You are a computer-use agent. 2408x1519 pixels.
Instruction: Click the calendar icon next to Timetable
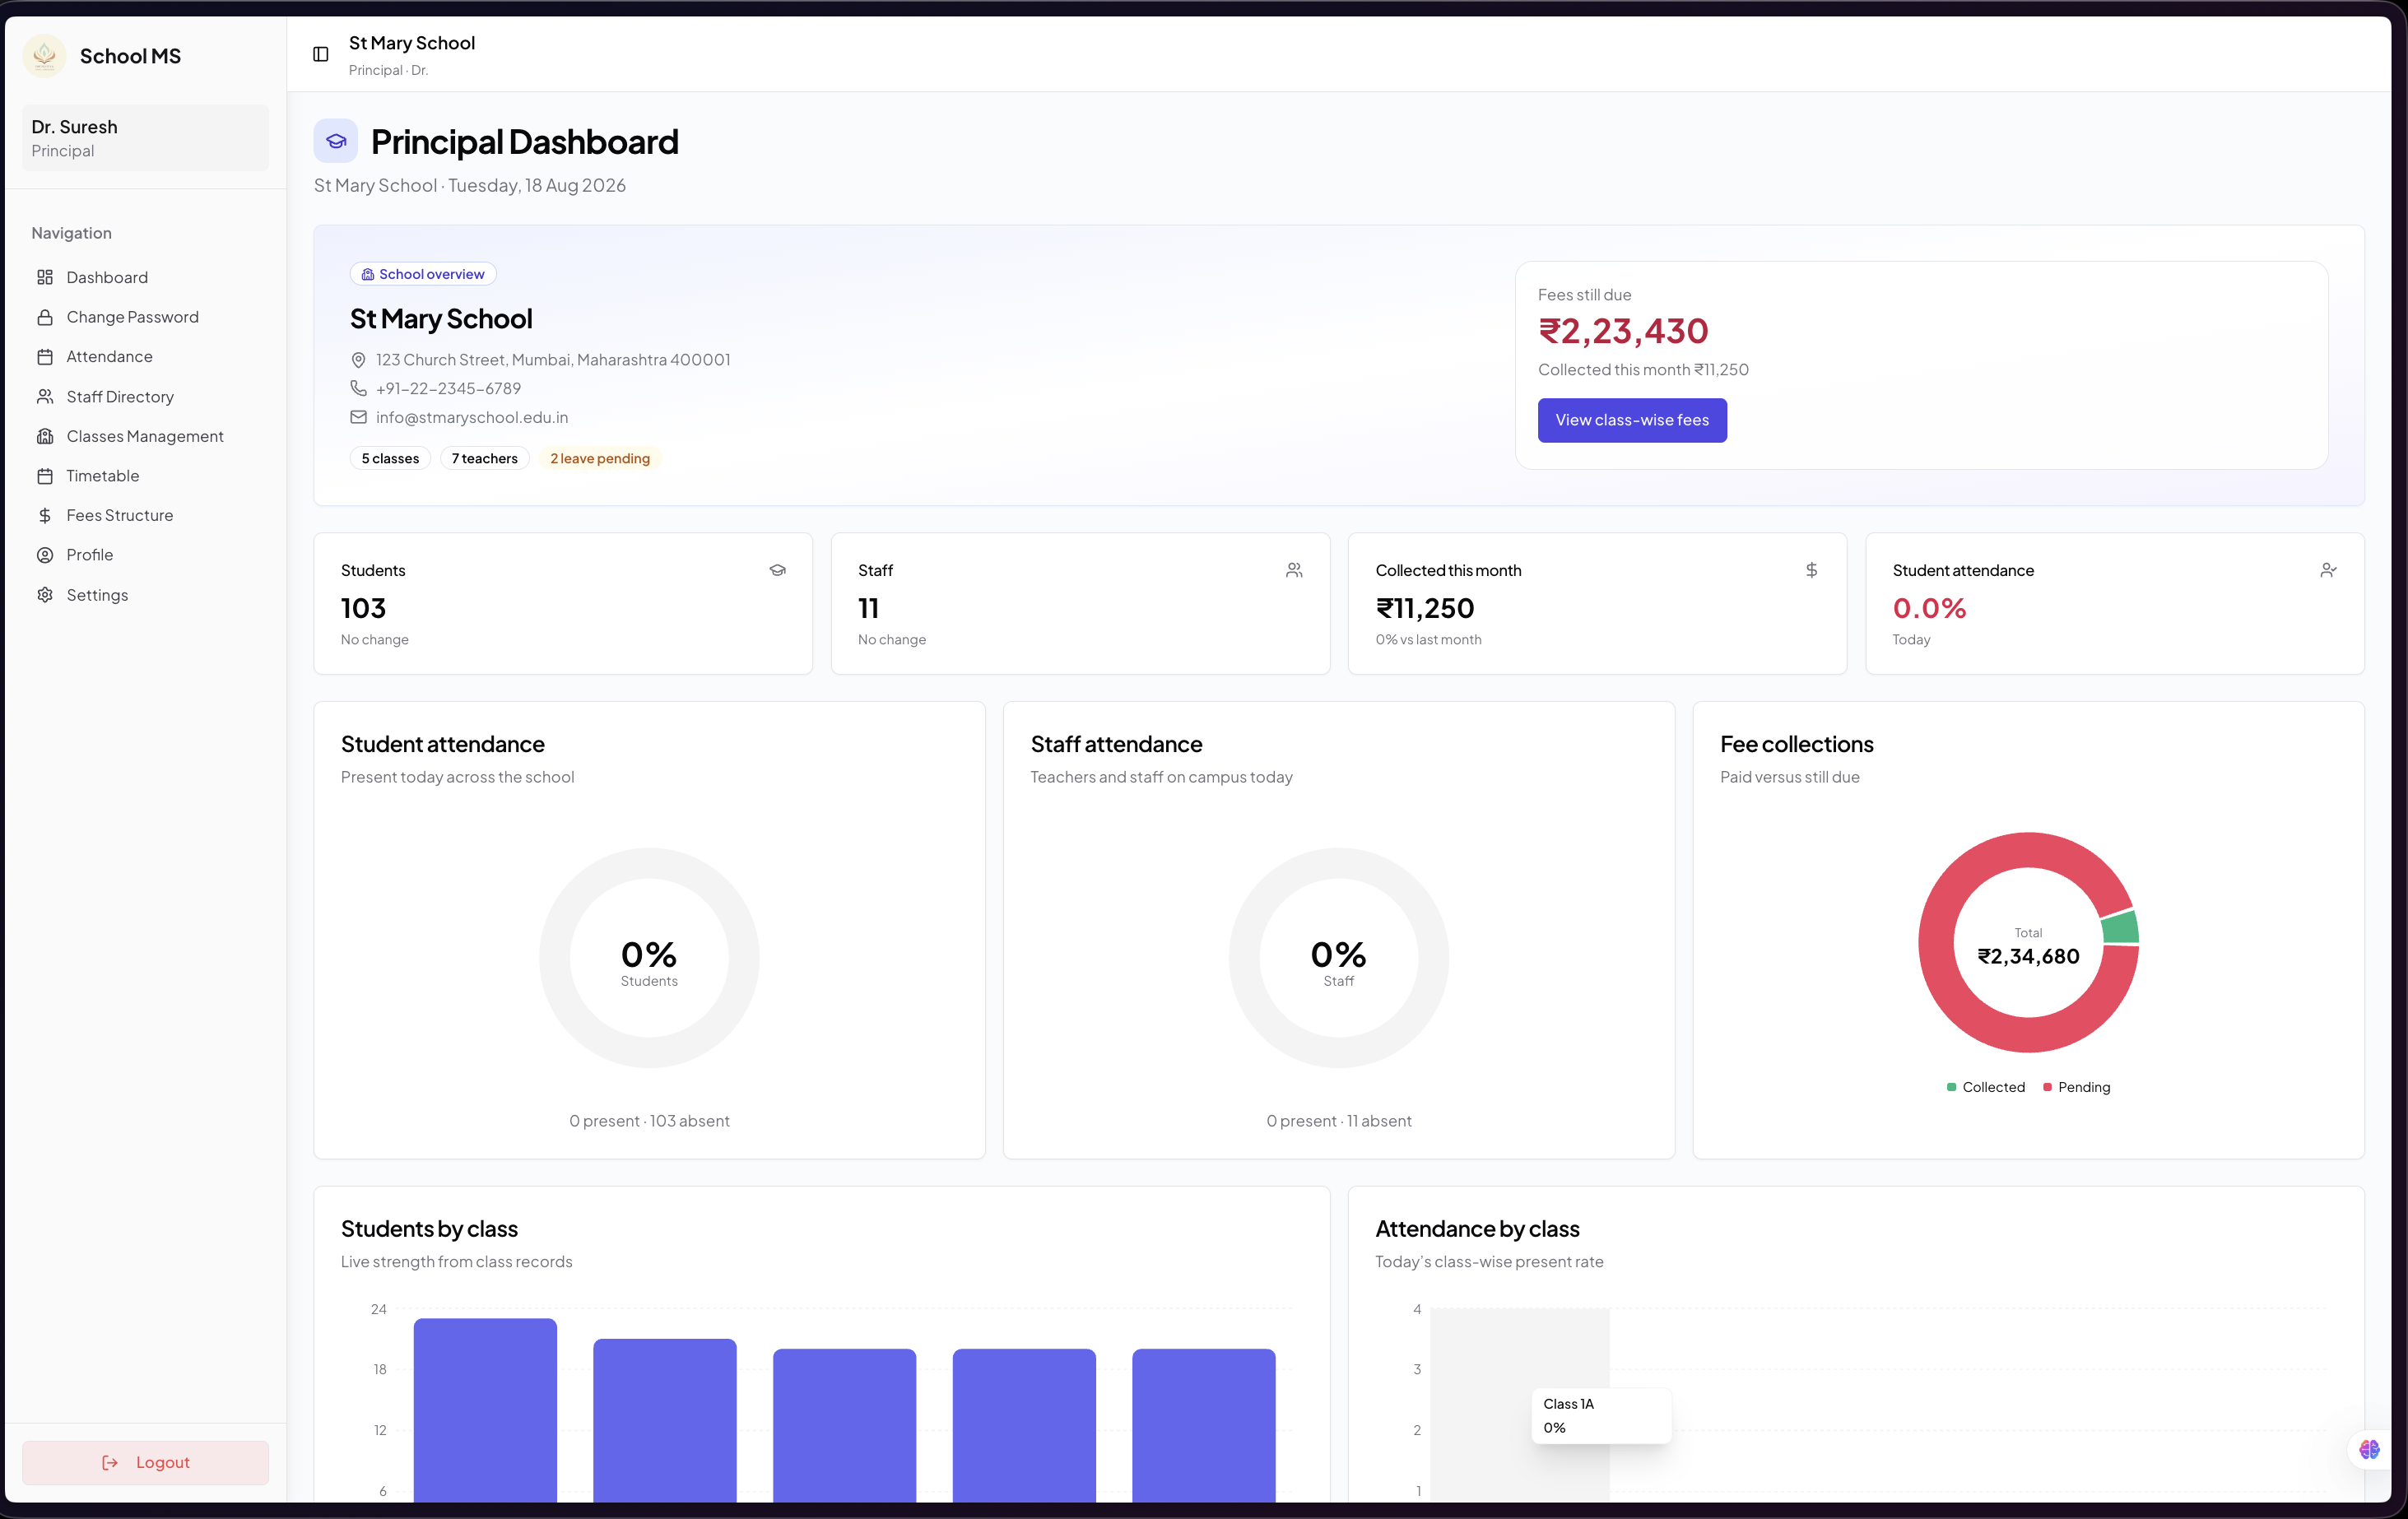pos(45,476)
